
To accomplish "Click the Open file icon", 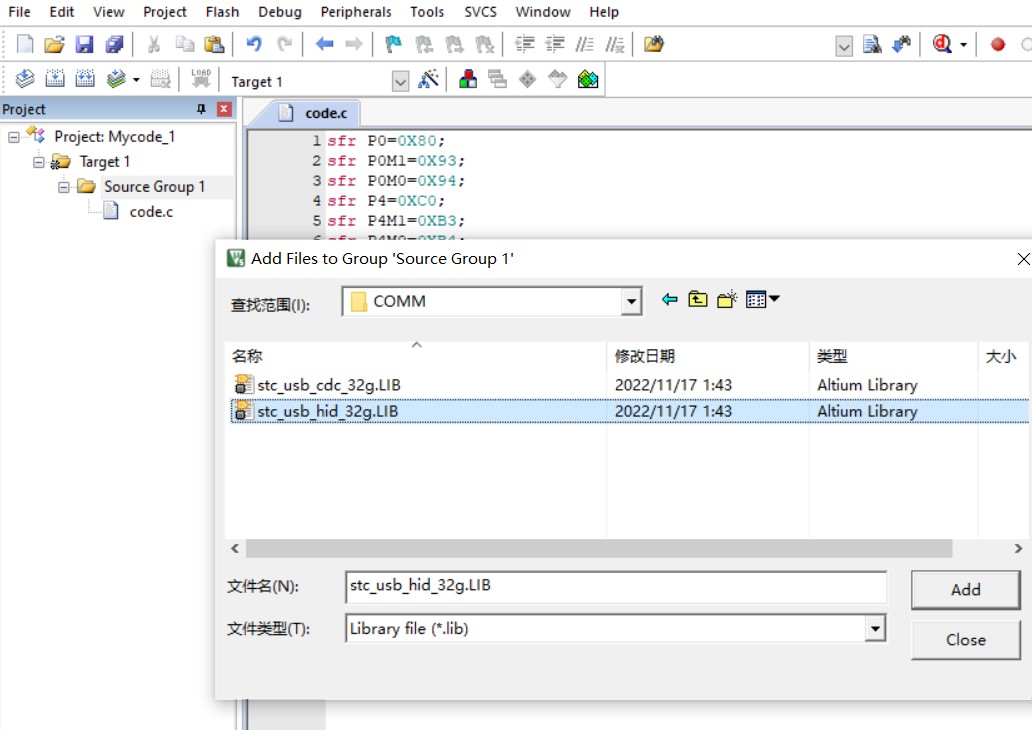I will point(55,44).
